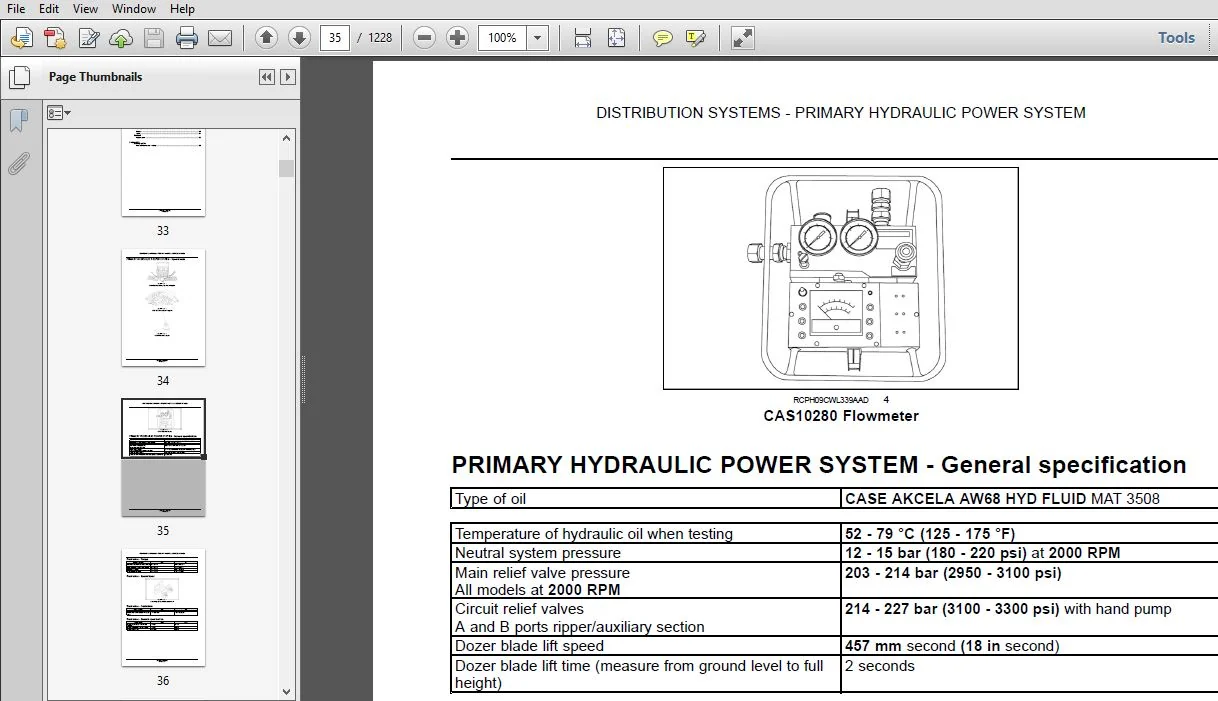Click the 'Page Thumbnails' panel title

pos(96,77)
